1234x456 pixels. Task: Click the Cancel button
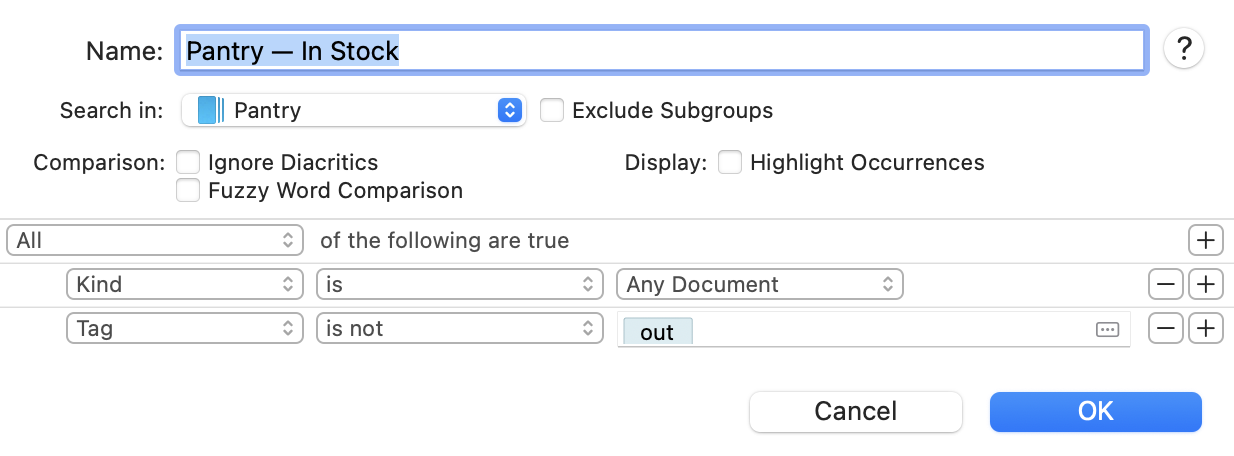click(x=855, y=411)
